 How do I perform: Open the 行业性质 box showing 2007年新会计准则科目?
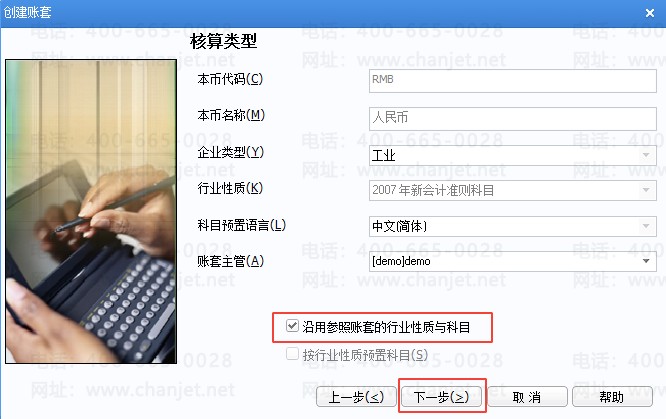coord(513,190)
